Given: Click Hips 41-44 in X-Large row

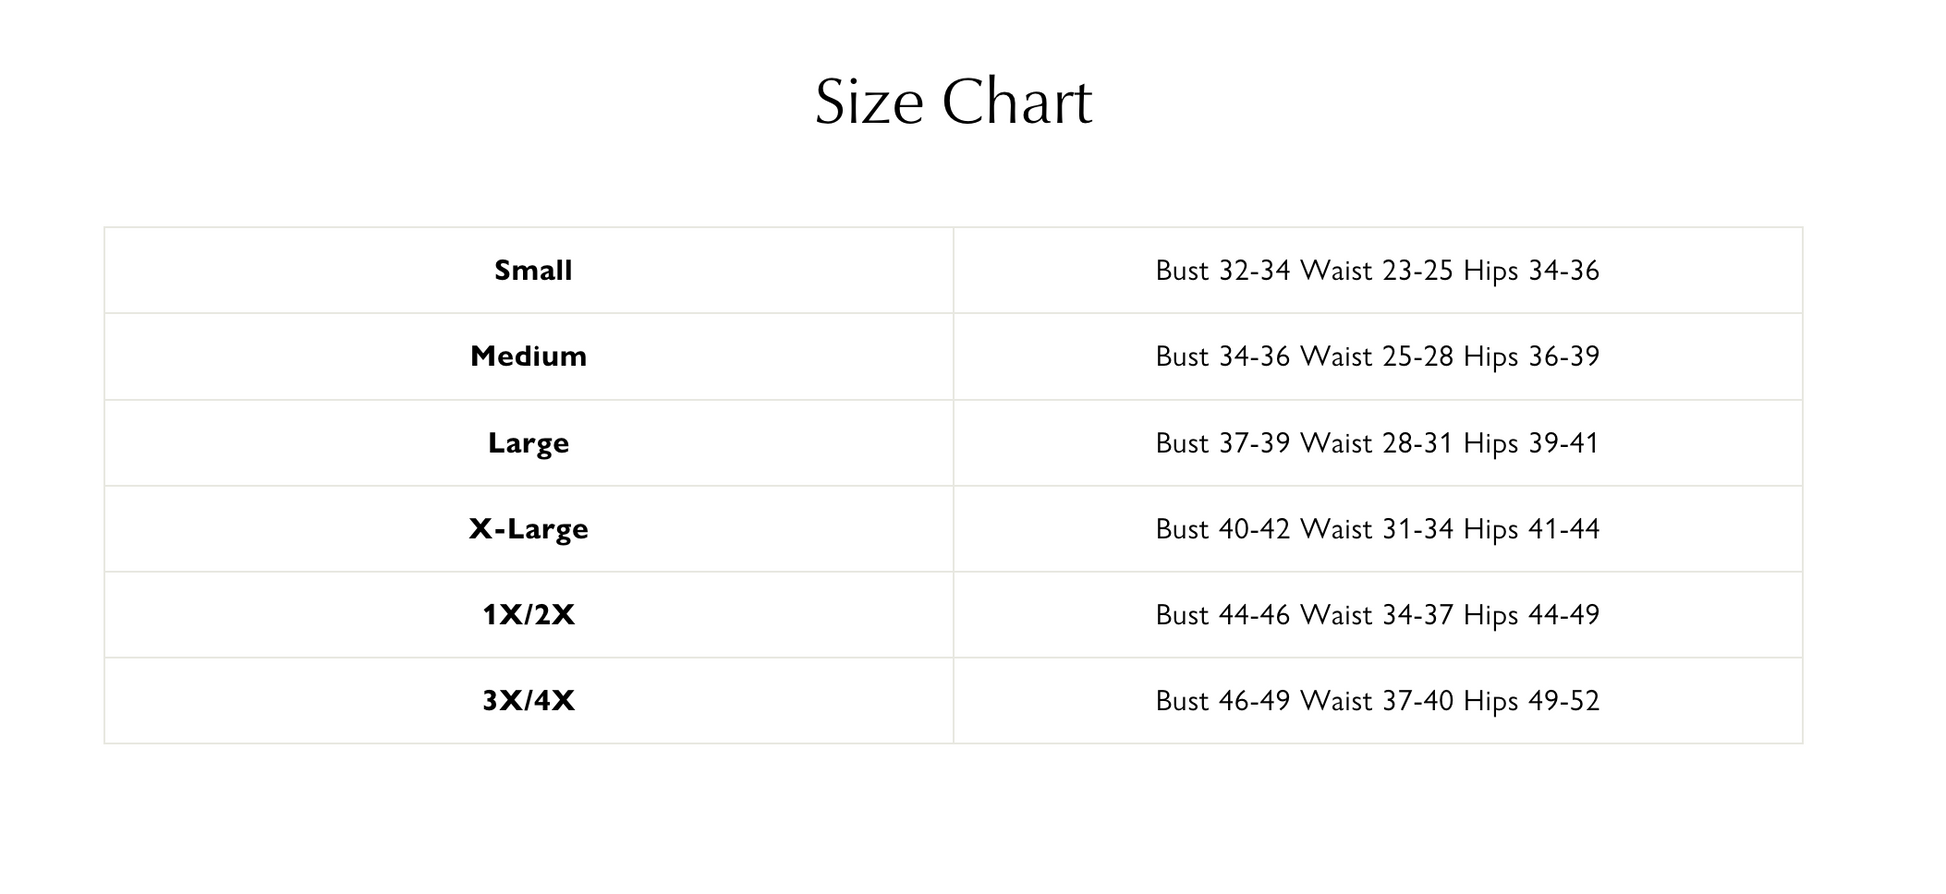Looking at the screenshot, I should tap(1531, 529).
